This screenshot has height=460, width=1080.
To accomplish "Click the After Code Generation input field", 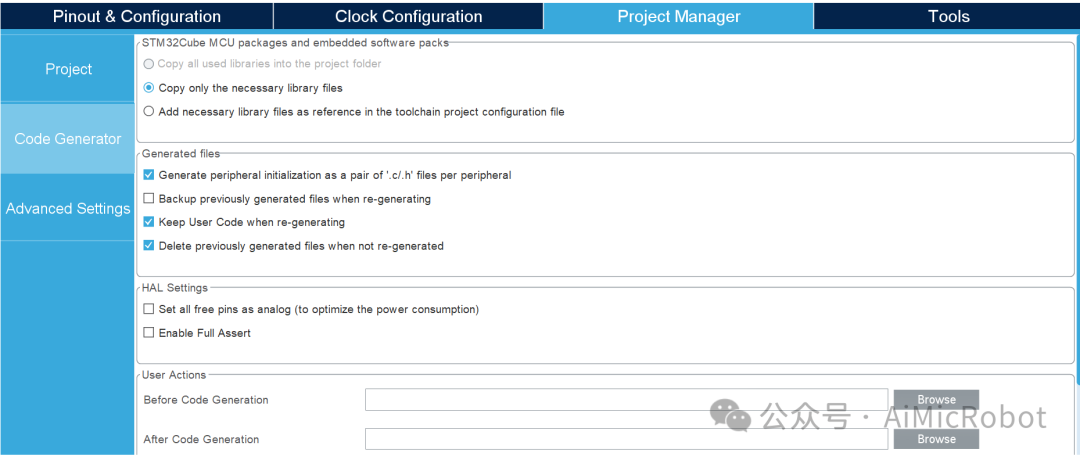I will click(626, 439).
